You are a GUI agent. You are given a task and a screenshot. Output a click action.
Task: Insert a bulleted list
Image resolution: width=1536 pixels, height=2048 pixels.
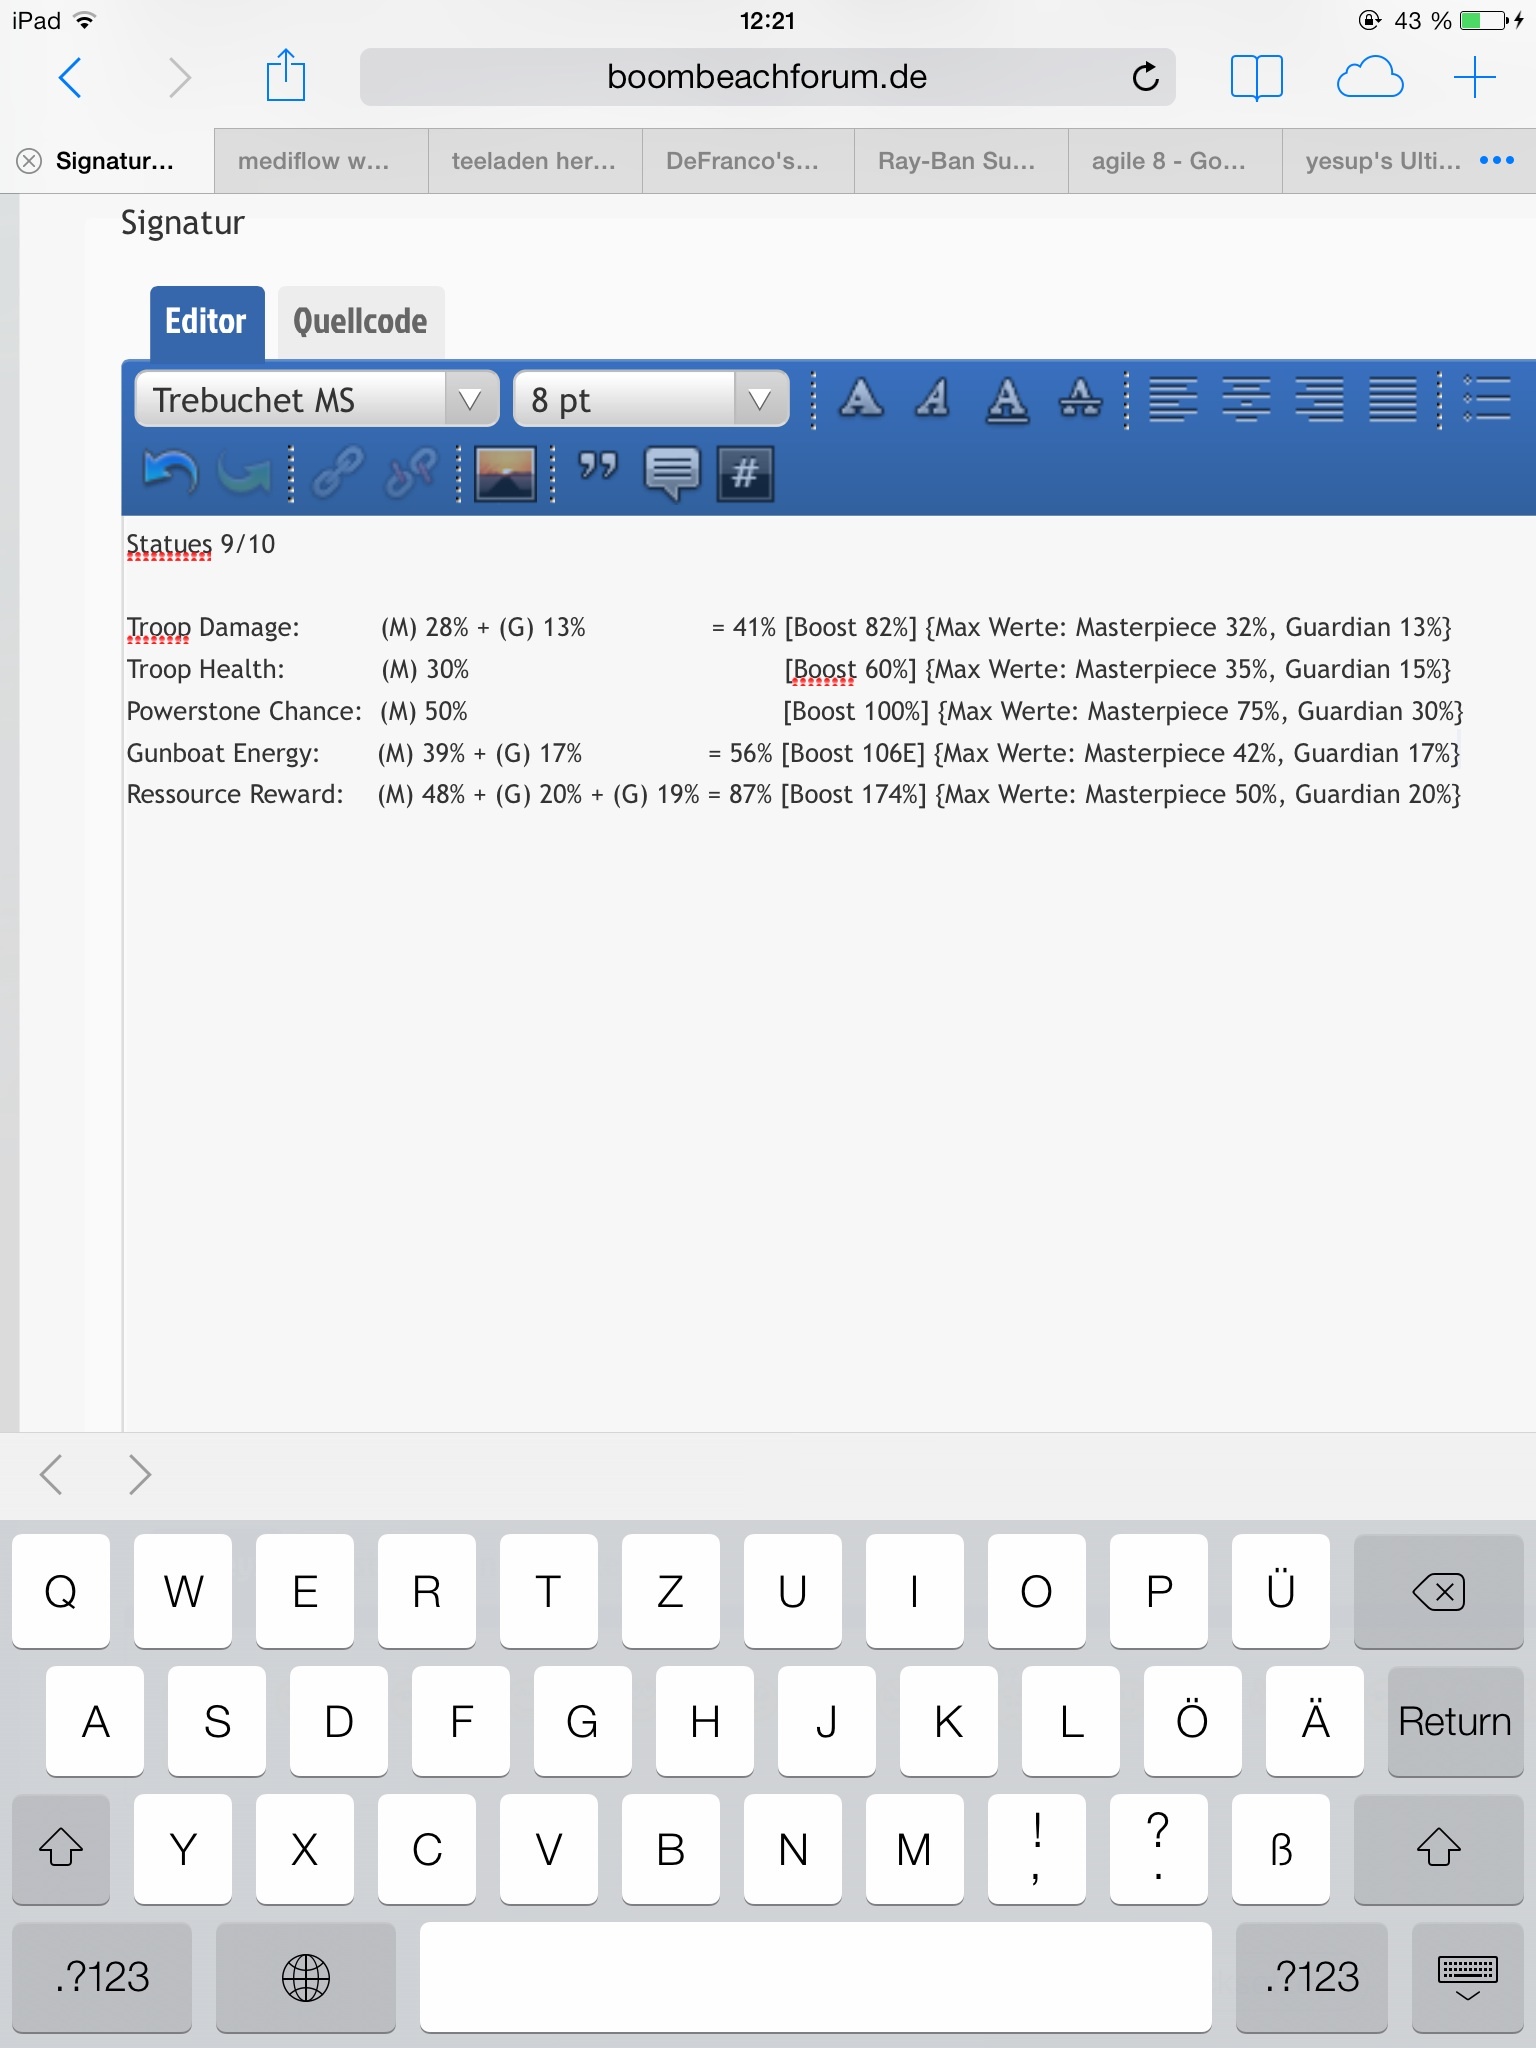coord(1486,399)
